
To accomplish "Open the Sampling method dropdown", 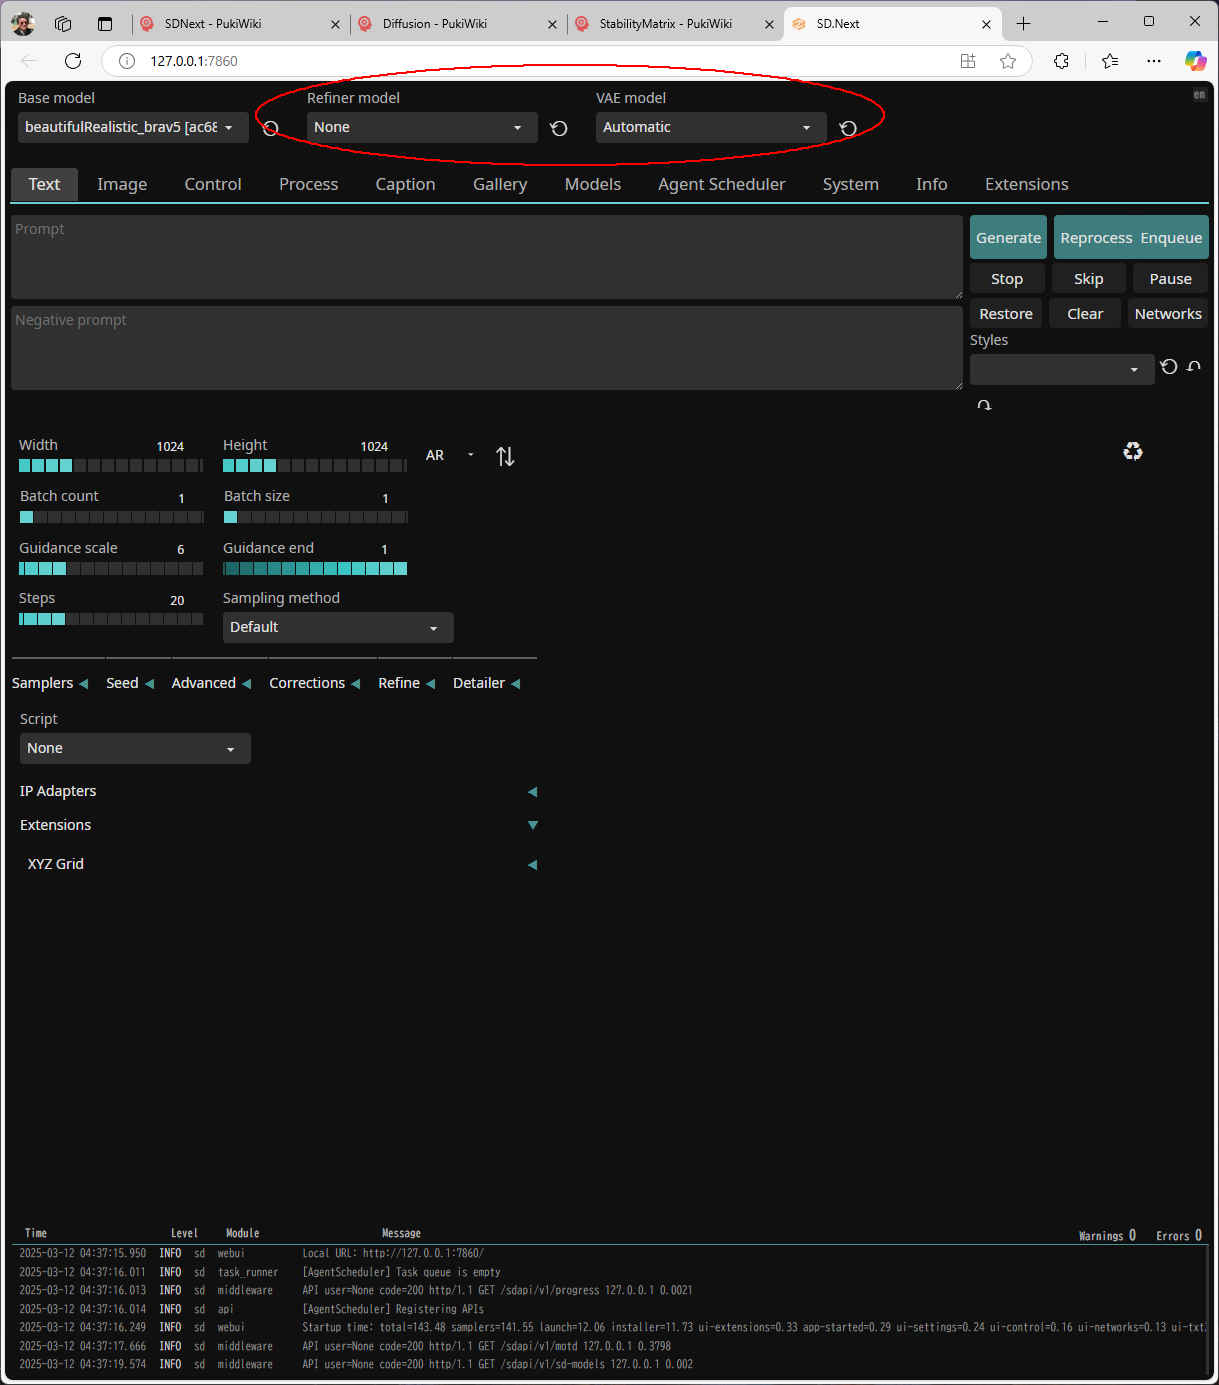I will pos(337,627).
